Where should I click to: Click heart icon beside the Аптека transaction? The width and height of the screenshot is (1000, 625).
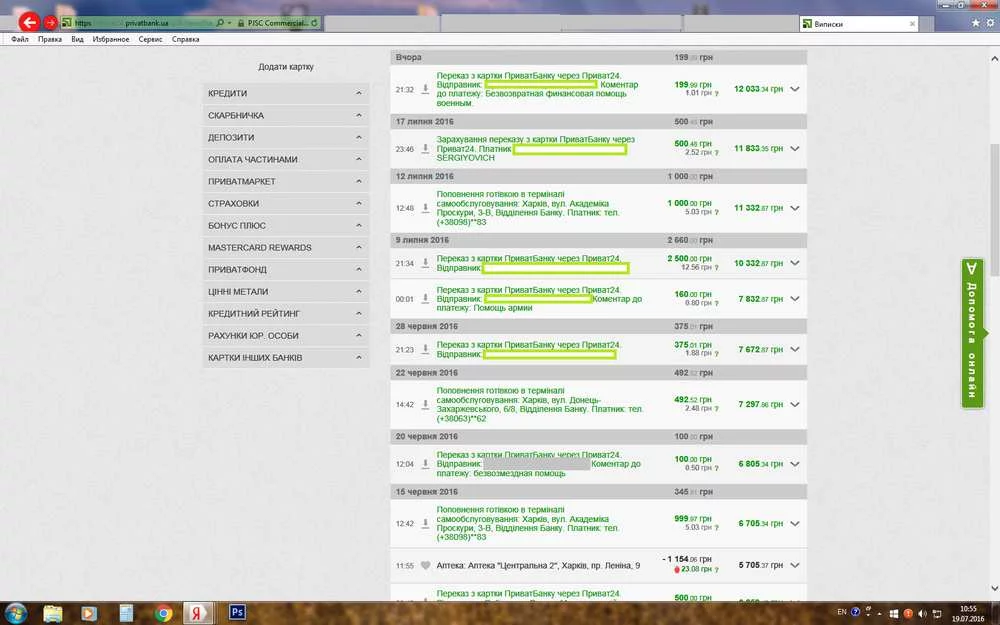click(425, 565)
